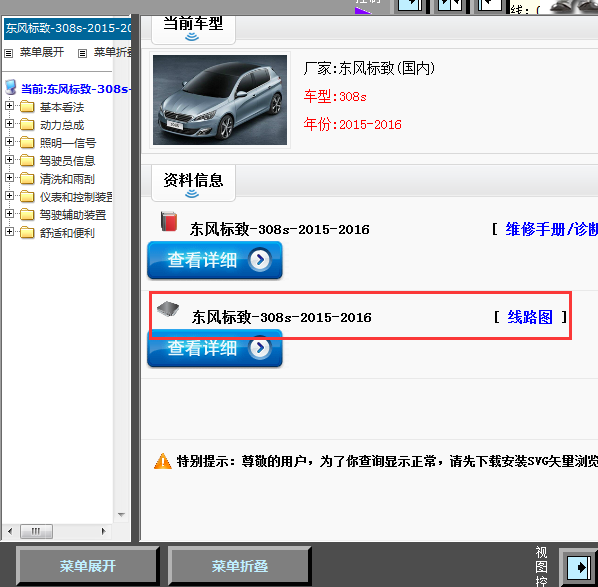598x587 pixels.
Task: Click the computer icon of the 当前:东风标致-308s root node
Action: pyautogui.click(x=11, y=87)
